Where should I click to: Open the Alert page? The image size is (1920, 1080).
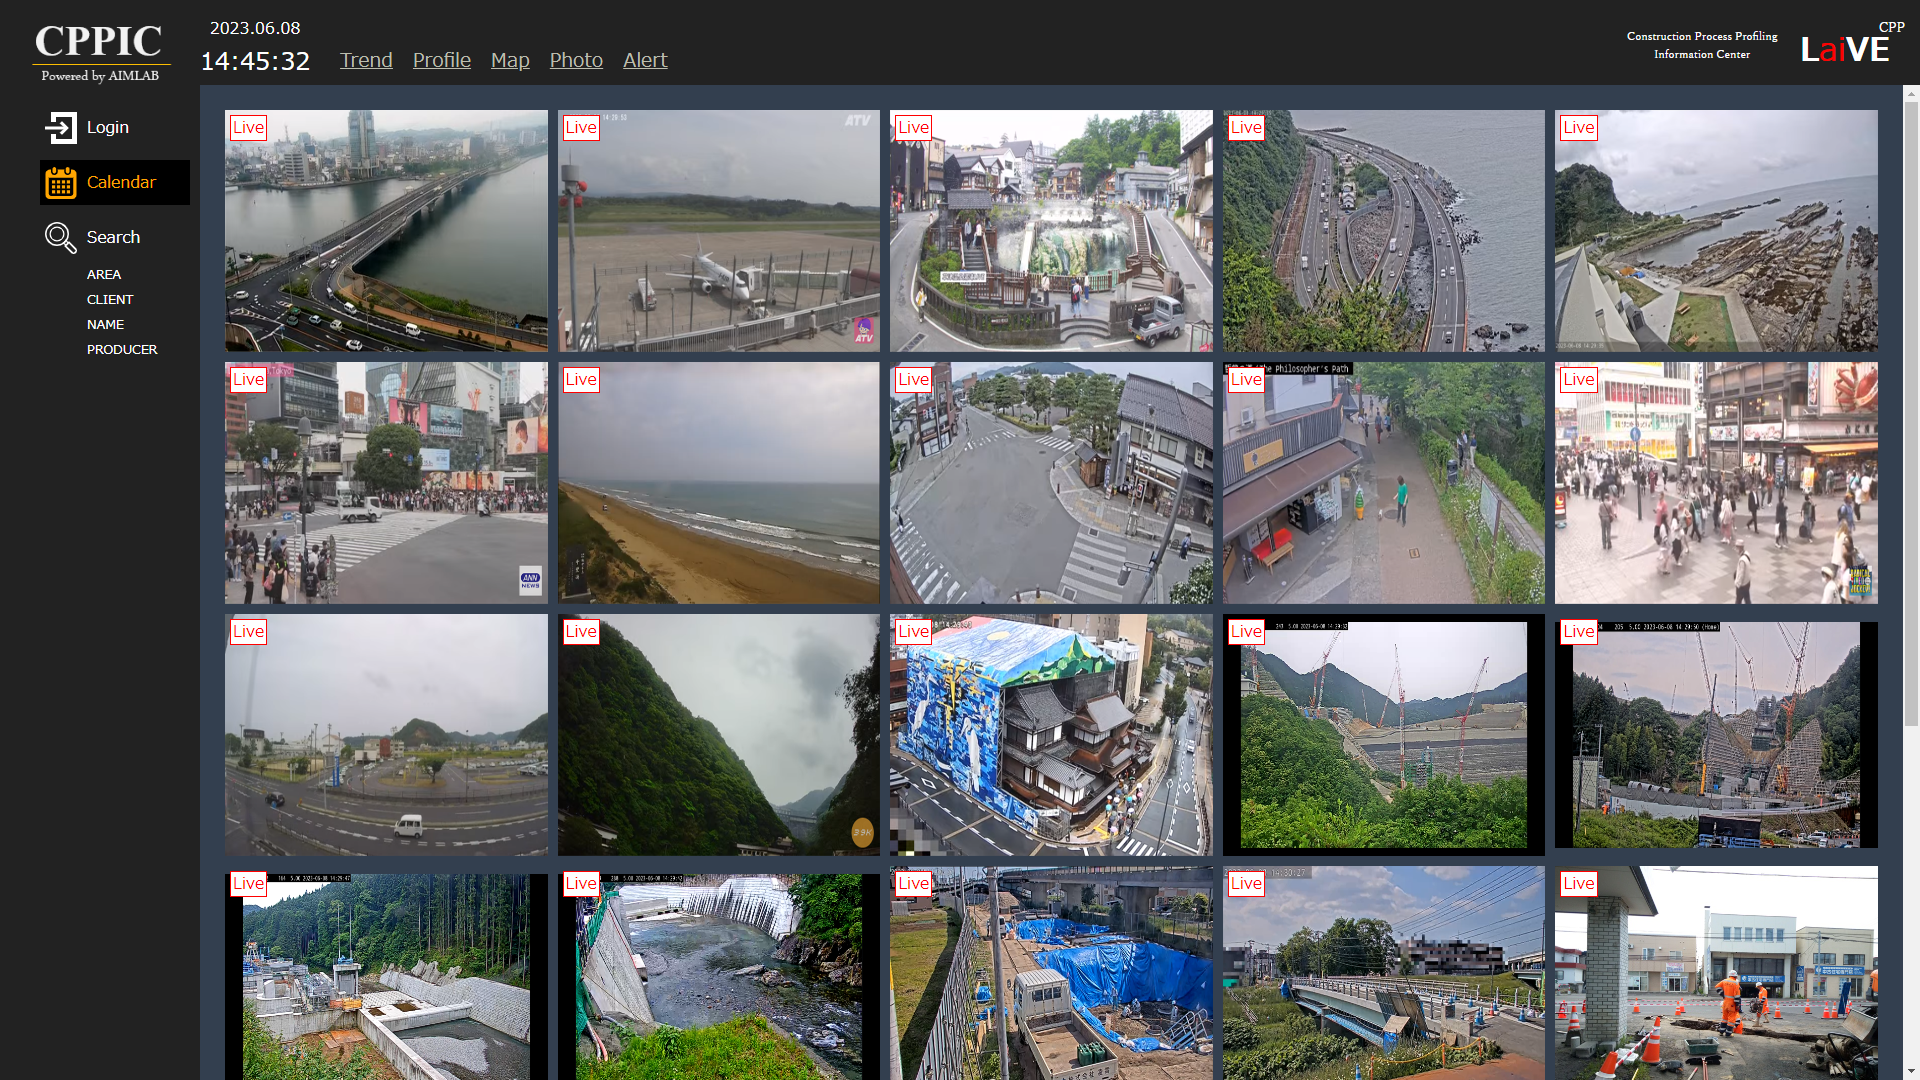coord(645,60)
